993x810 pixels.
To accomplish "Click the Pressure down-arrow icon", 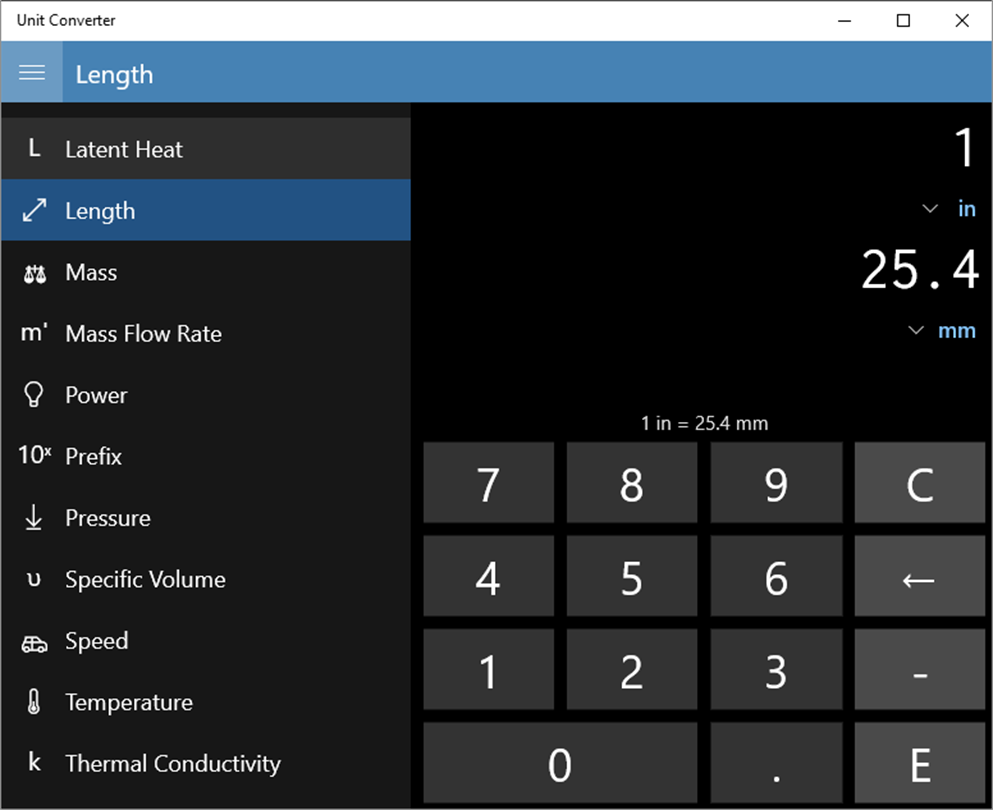I will tap(34, 517).
